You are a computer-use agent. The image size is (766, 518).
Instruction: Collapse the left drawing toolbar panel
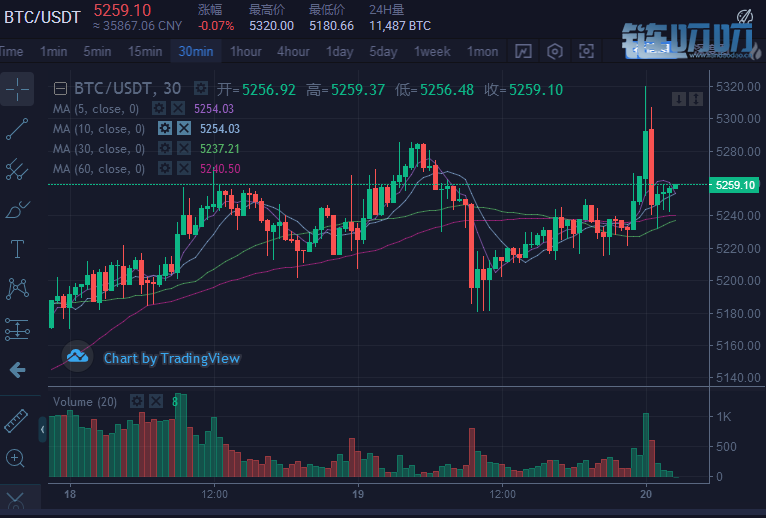(43, 430)
